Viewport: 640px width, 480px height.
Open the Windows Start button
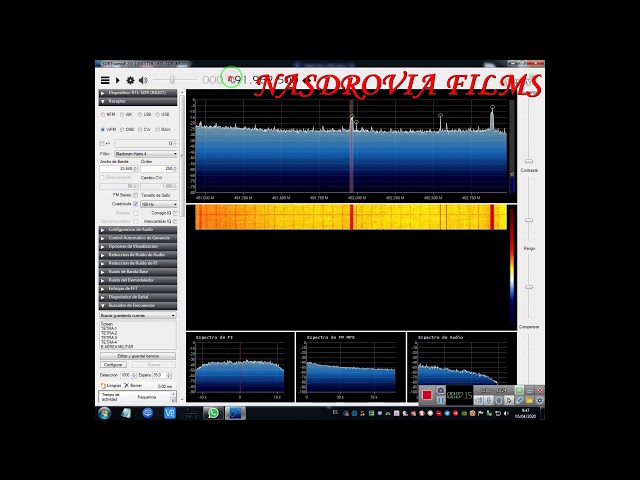pyautogui.click(x=104, y=413)
